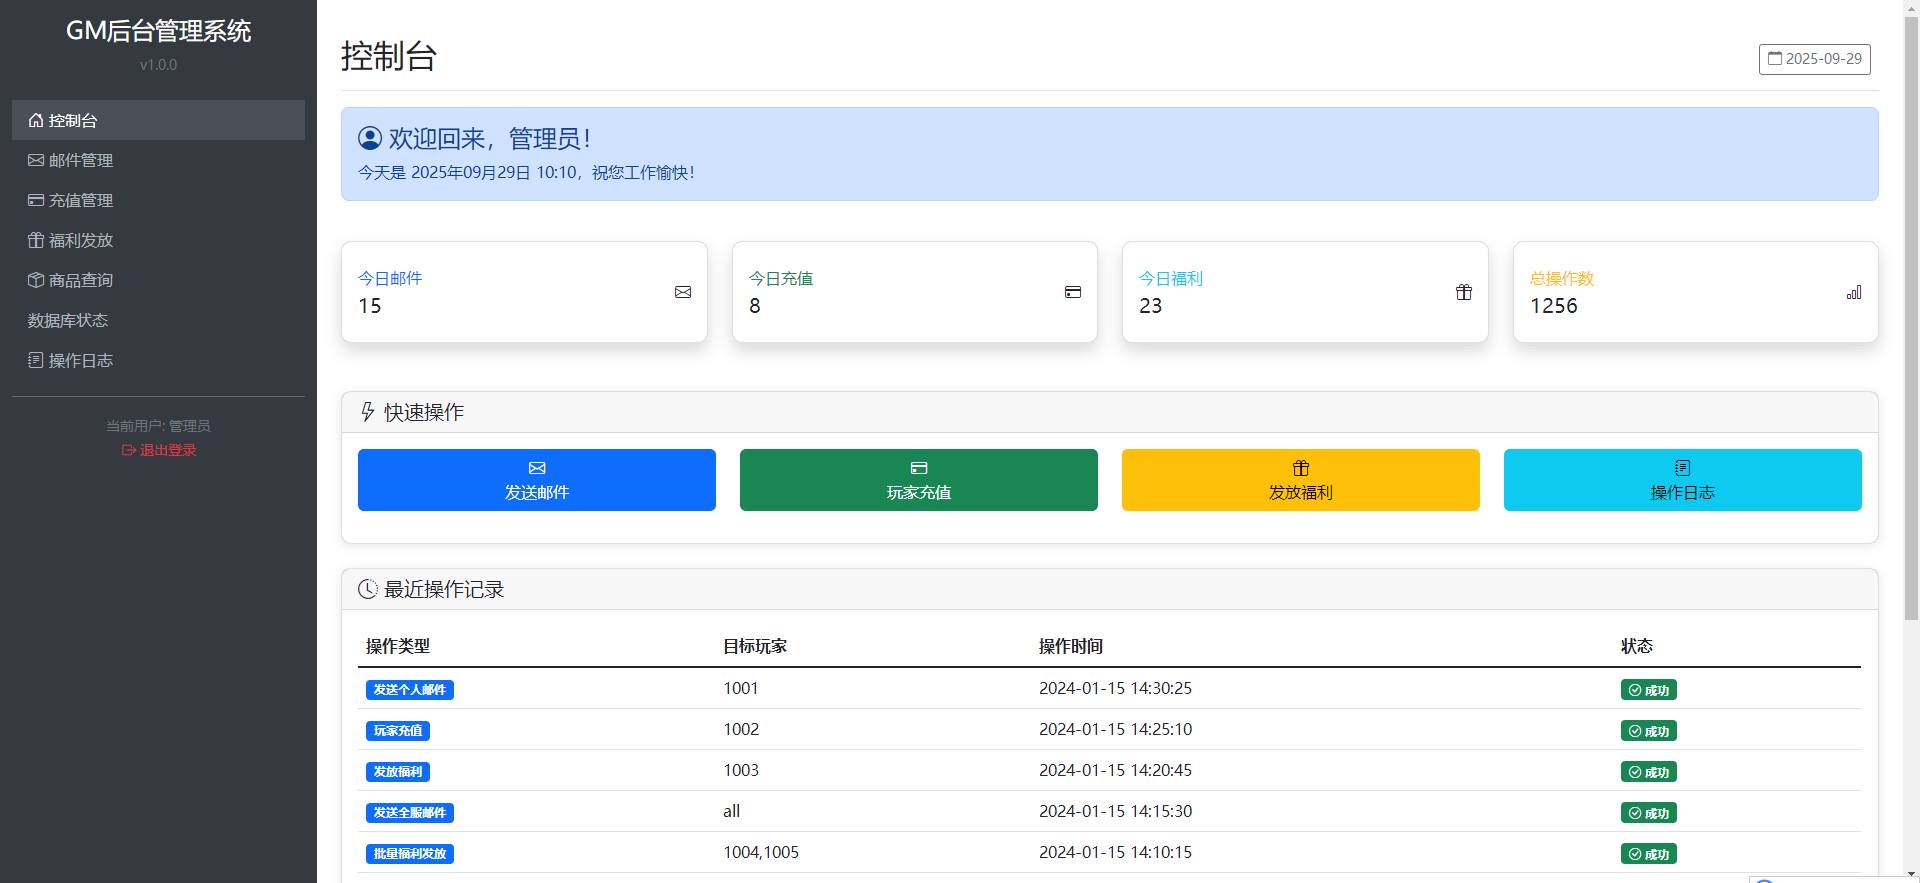Click the bar chart icon in 总操作数 card
The height and width of the screenshot is (883, 1920).
coord(1854,292)
